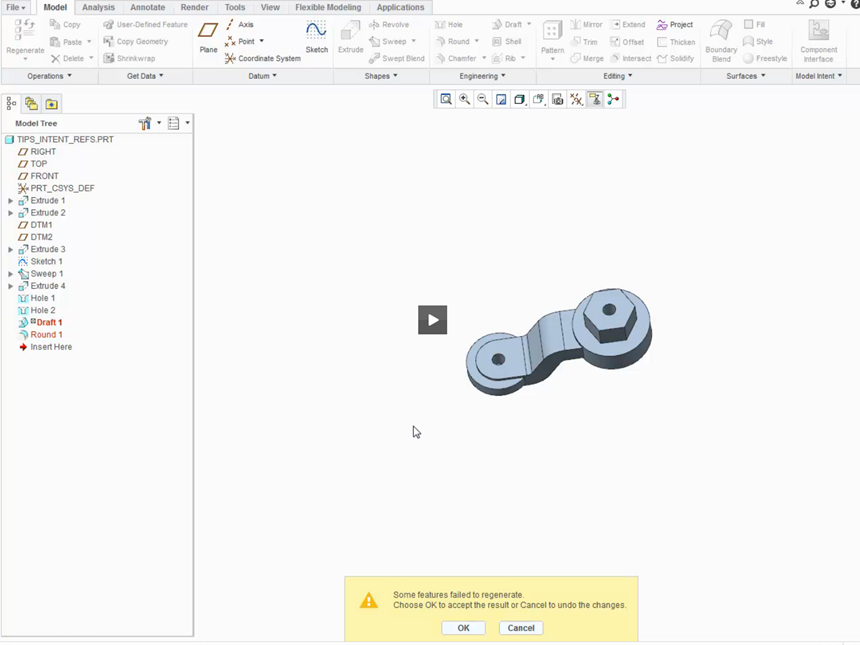Click the Repaint icon
The height and width of the screenshot is (645, 860).
tap(501, 99)
